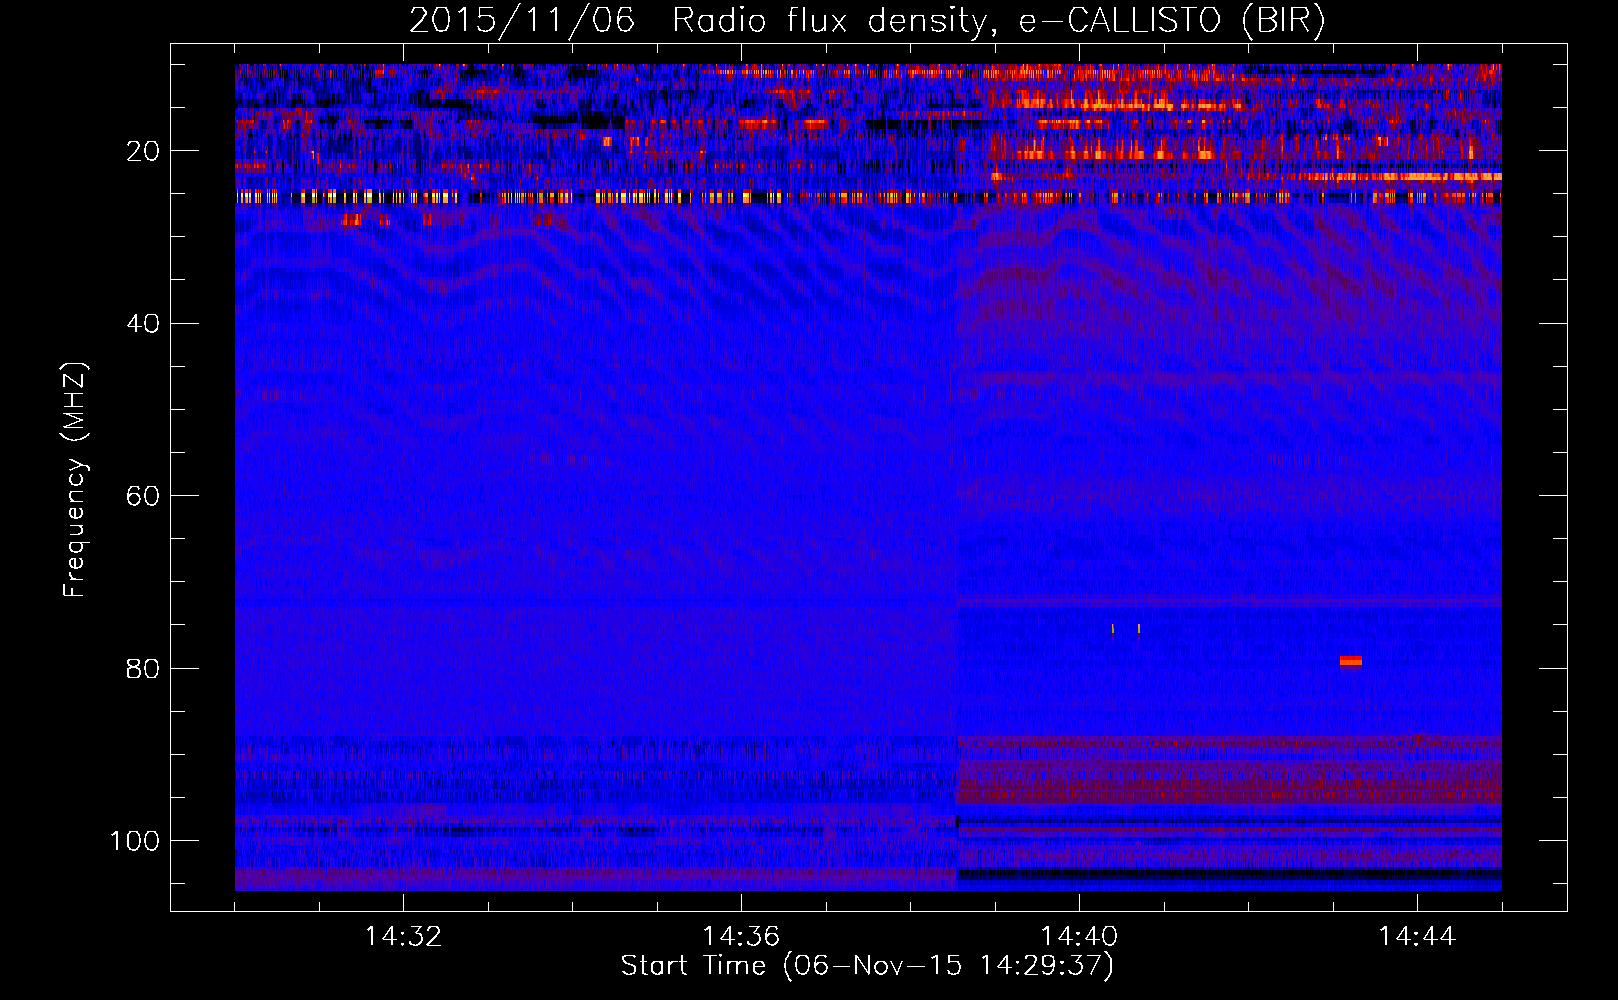The image size is (1618, 1000).
Task: Click the "Frequency (MHZ)" axis label
Action: [75, 480]
